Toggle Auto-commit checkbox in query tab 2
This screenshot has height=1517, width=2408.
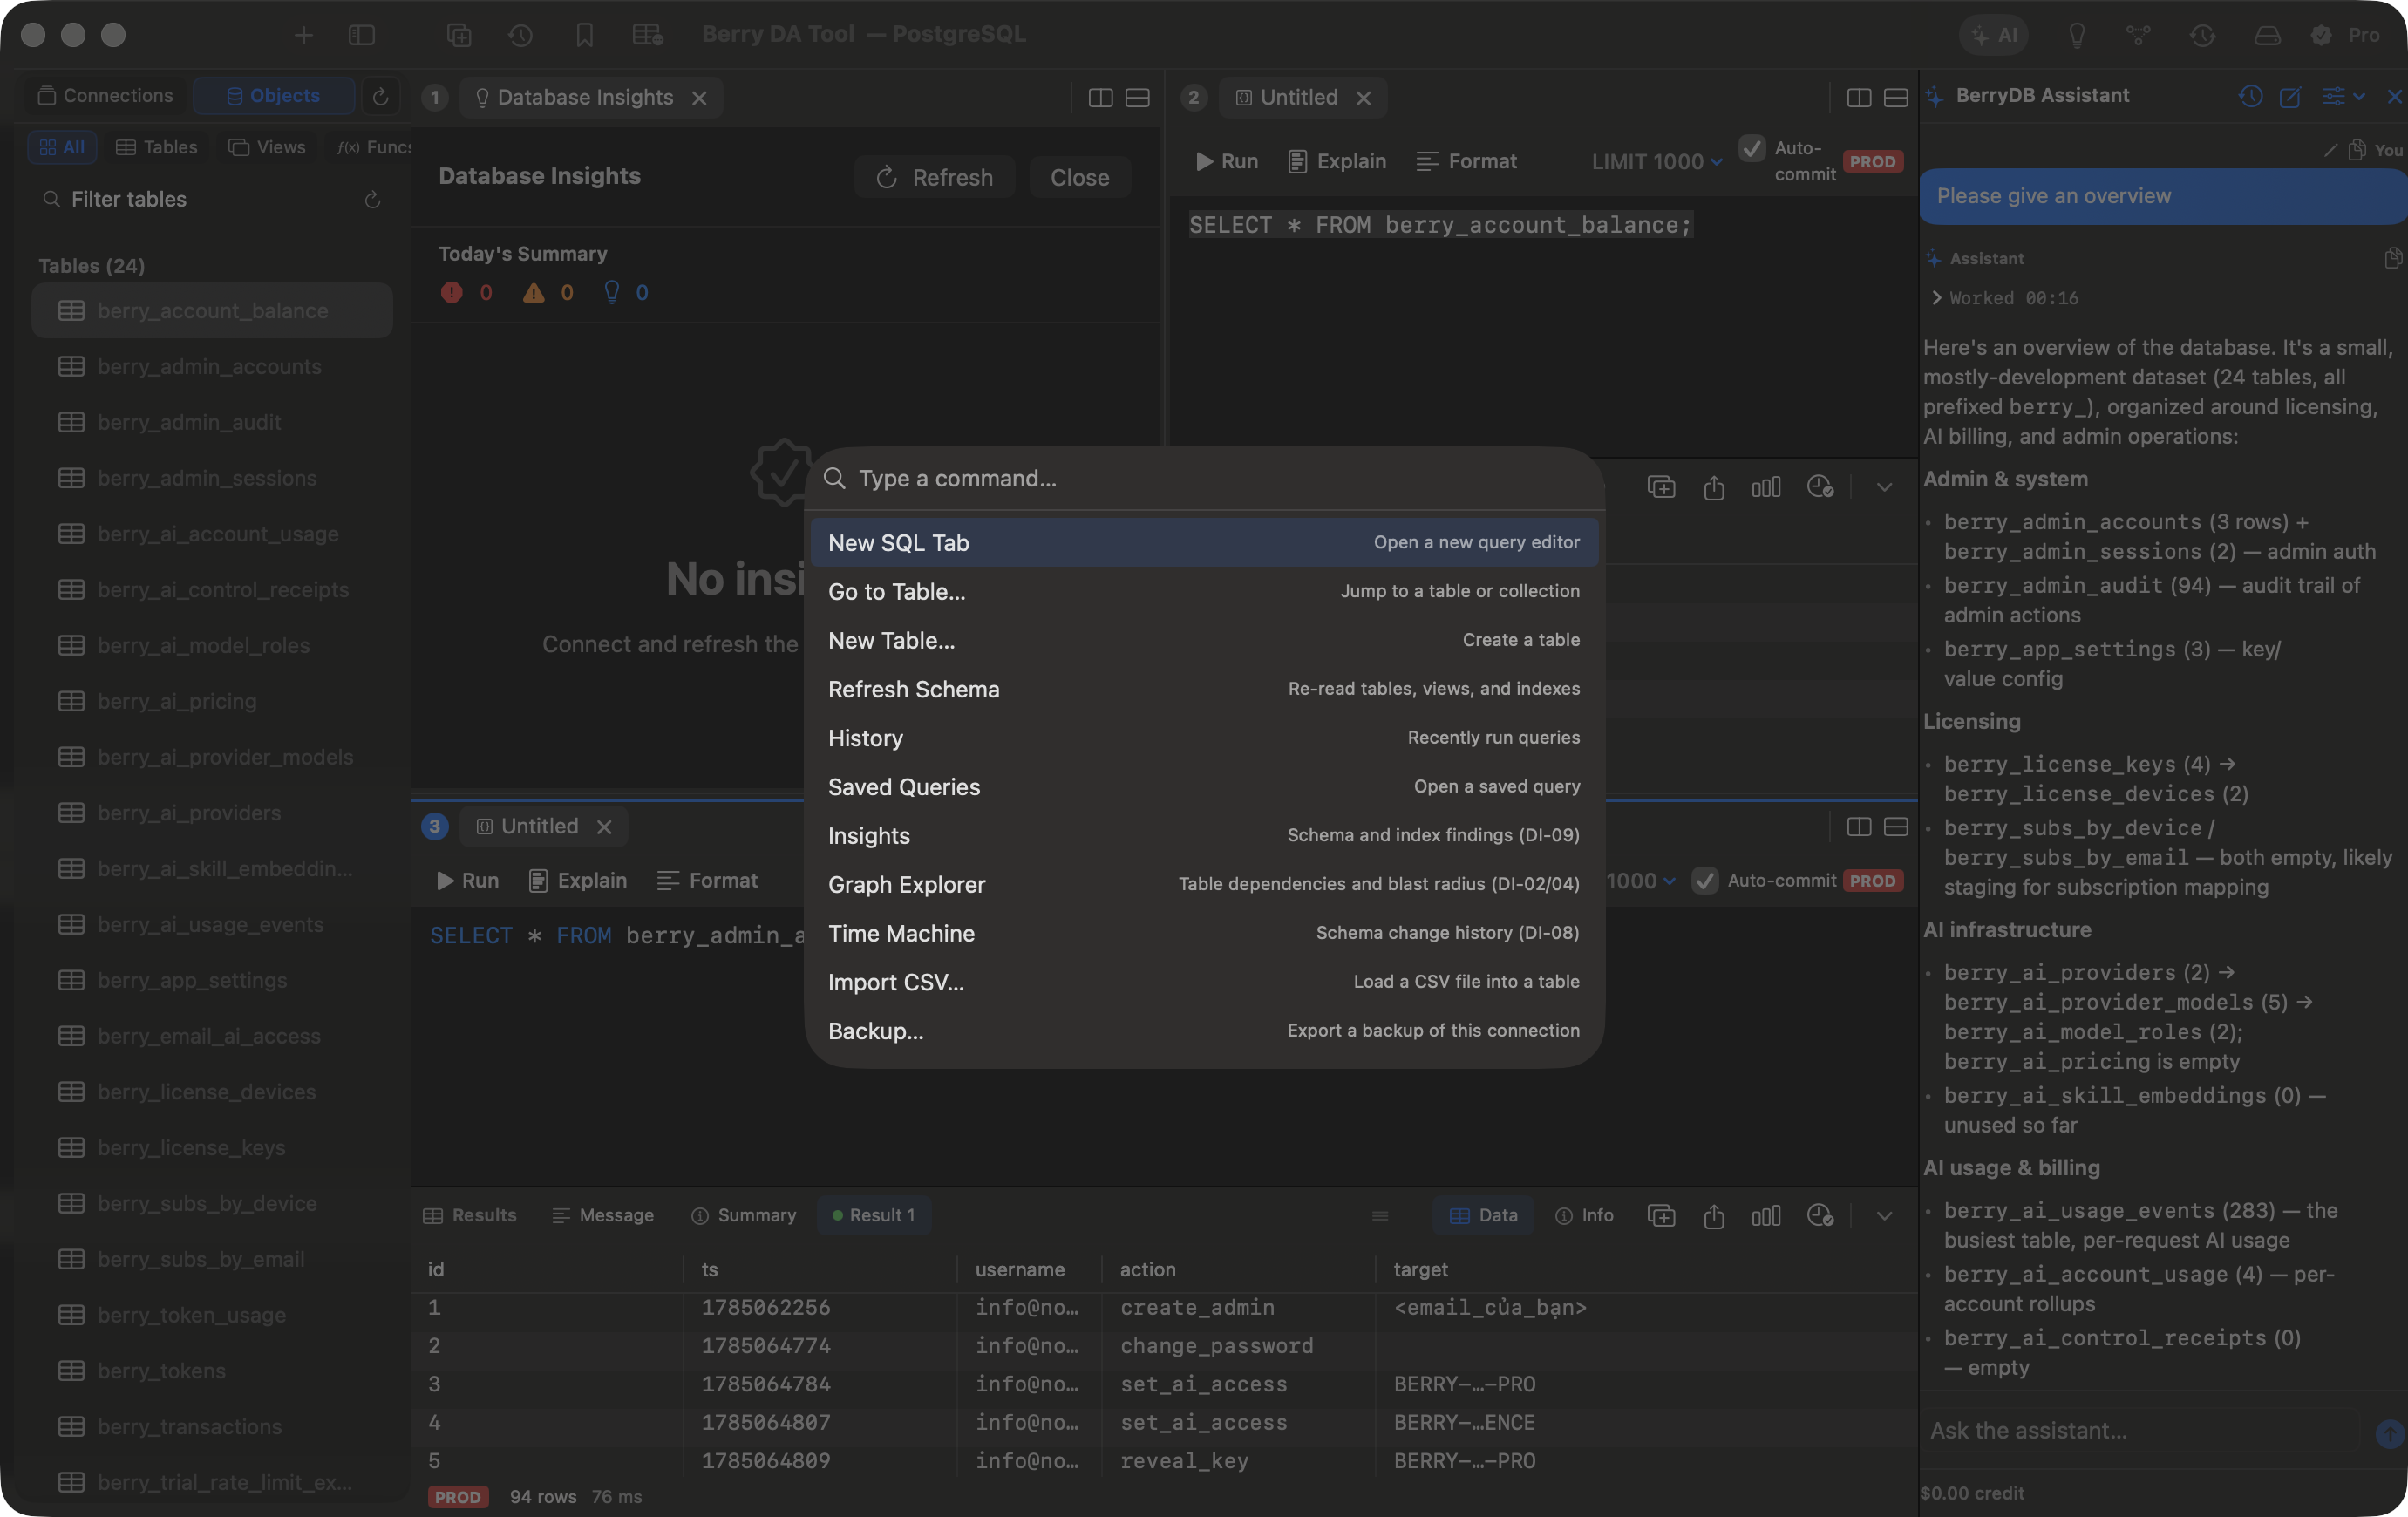pos(1752,149)
